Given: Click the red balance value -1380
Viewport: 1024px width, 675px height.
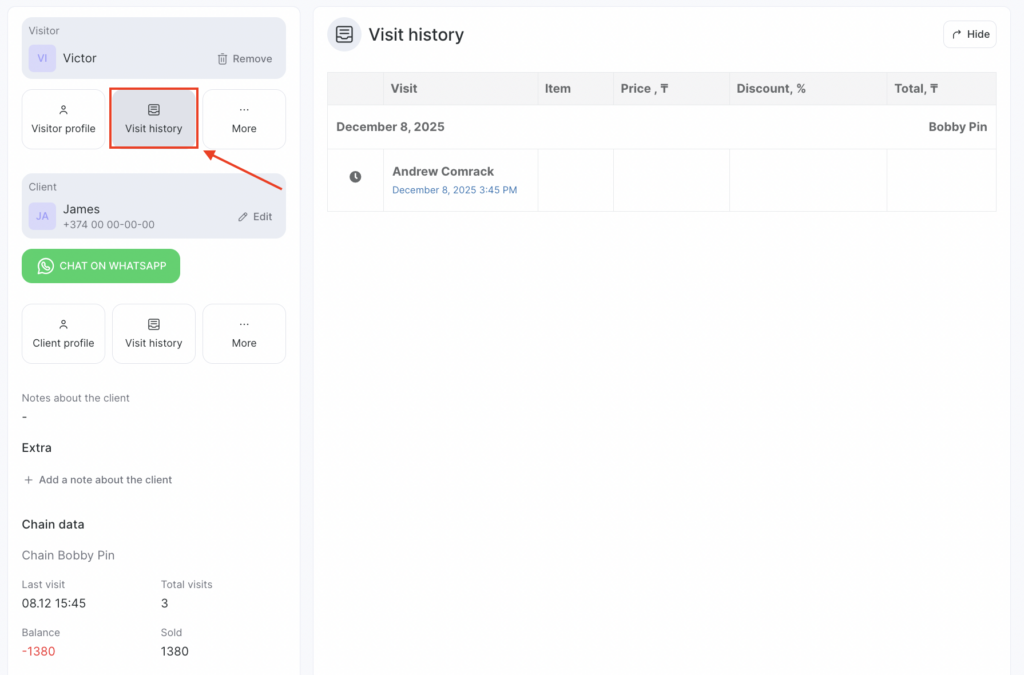Looking at the screenshot, I should click(x=39, y=651).
